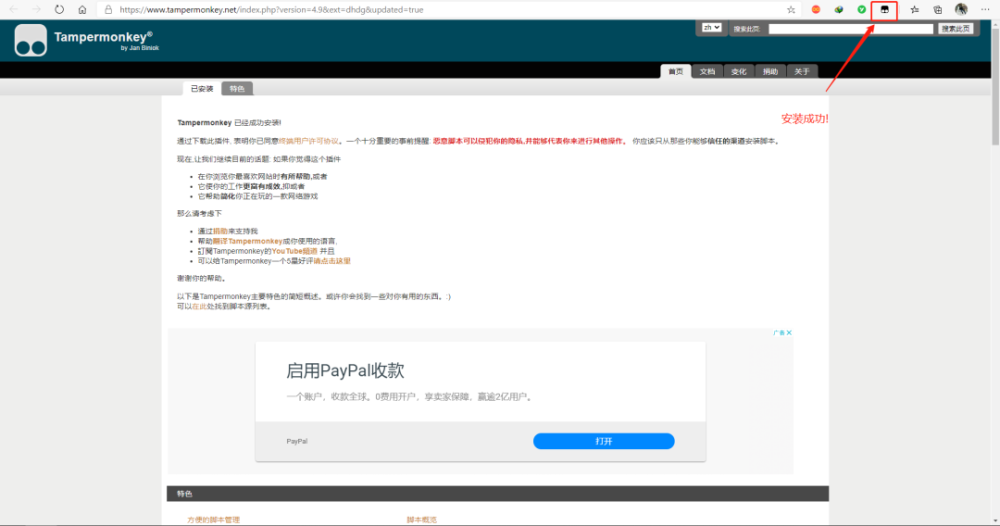Open the red circular extension icon

pyautogui.click(x=816, y=10)
